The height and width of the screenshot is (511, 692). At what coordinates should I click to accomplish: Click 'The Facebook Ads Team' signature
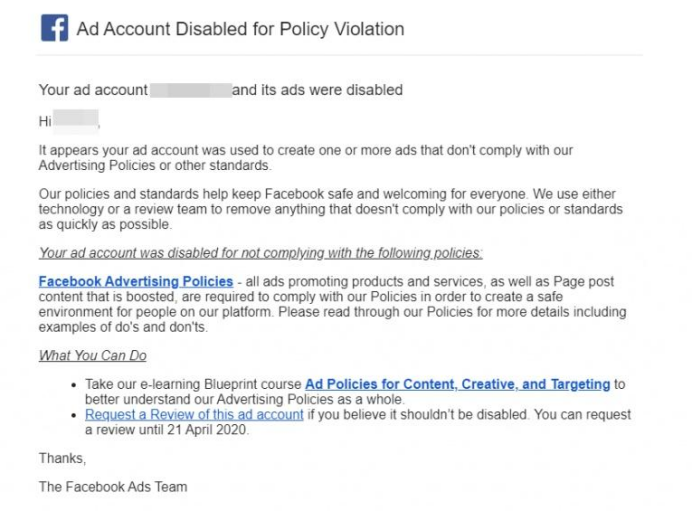[x=112, y=487]
